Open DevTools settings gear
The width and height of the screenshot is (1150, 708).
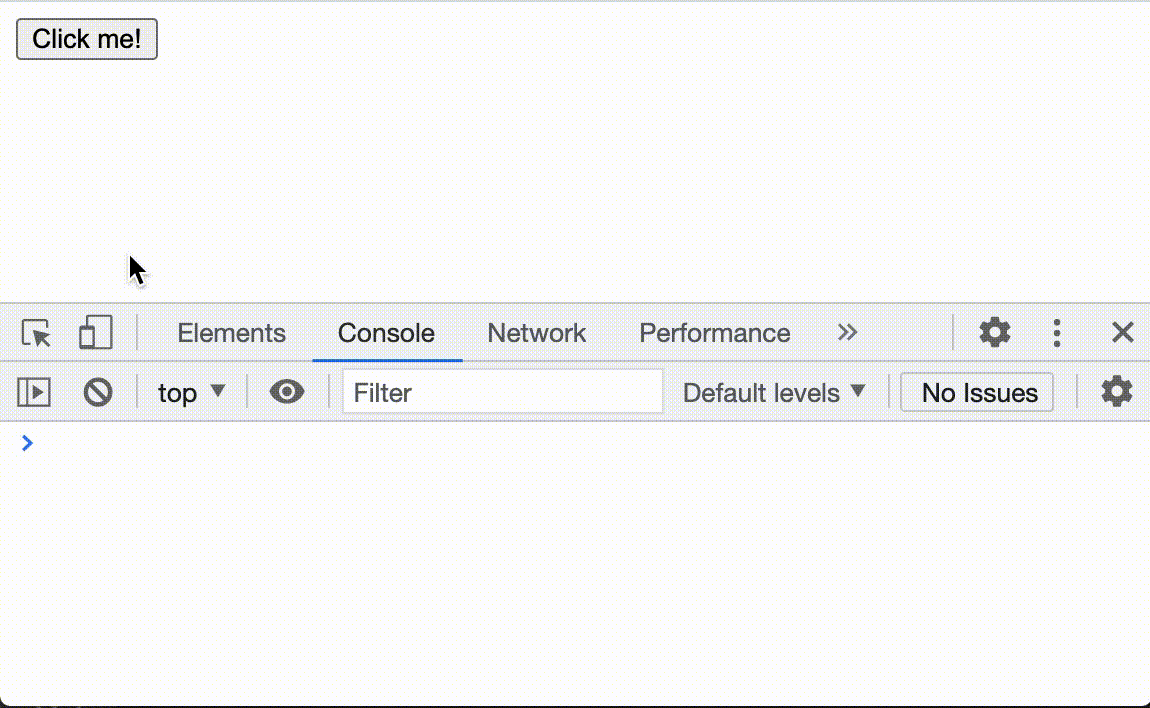(x=994, y=332)
